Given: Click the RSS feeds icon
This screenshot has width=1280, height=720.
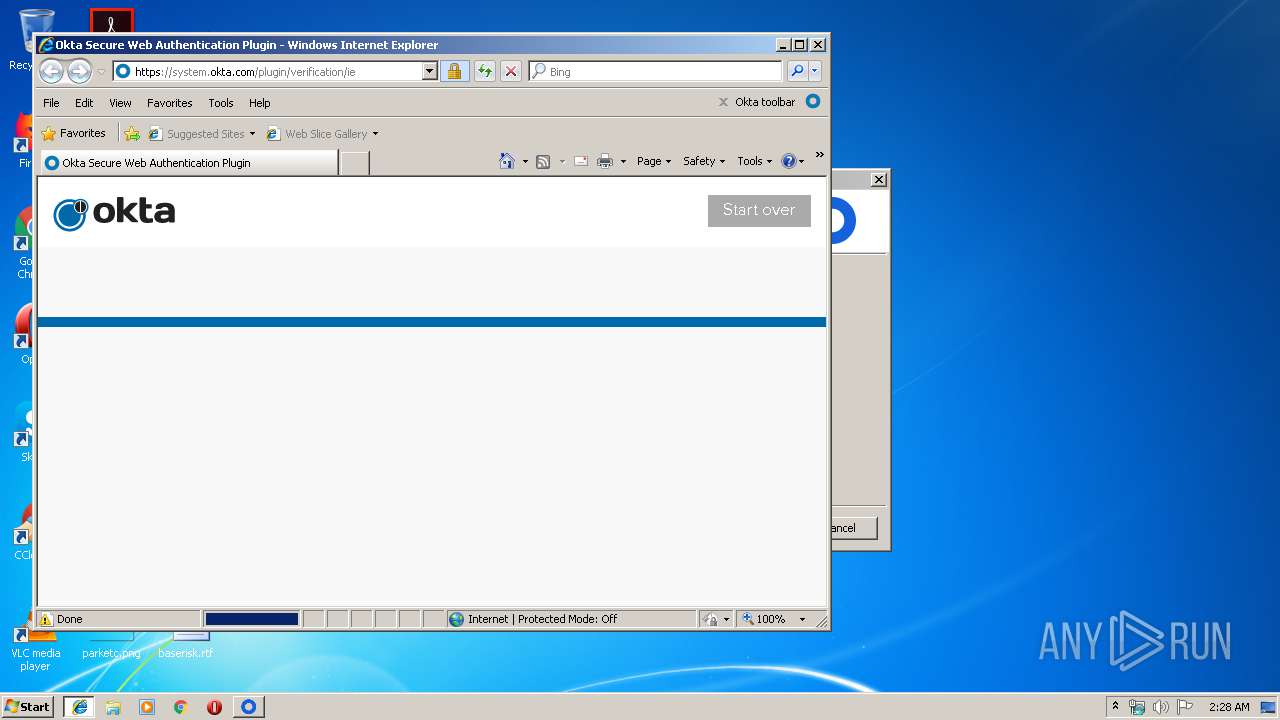Looking at the screenshot, I should click(543, 162).
